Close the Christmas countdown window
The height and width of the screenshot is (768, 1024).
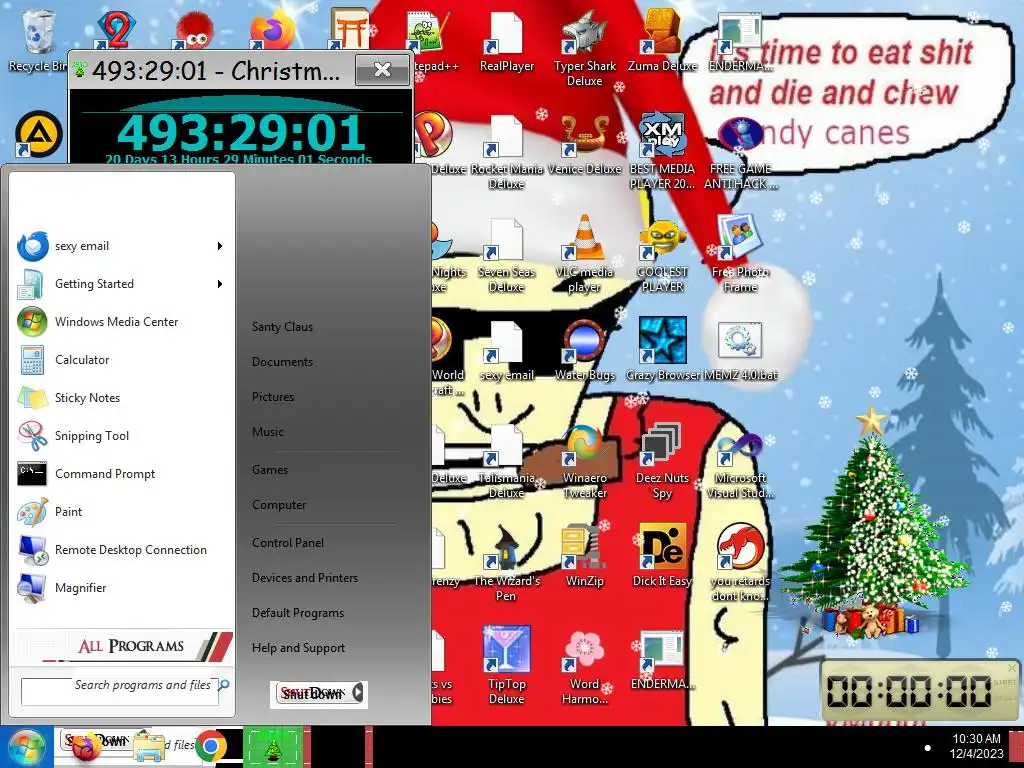tap(382, 69)
